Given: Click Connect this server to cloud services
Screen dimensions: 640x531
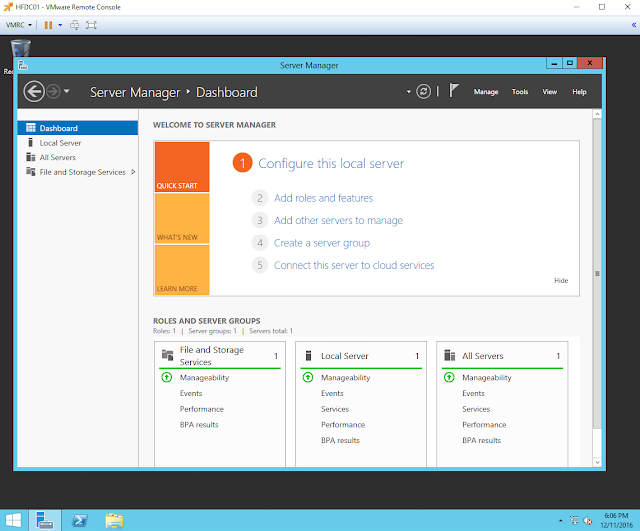Looking at the screenshot, I should (354, 265).
